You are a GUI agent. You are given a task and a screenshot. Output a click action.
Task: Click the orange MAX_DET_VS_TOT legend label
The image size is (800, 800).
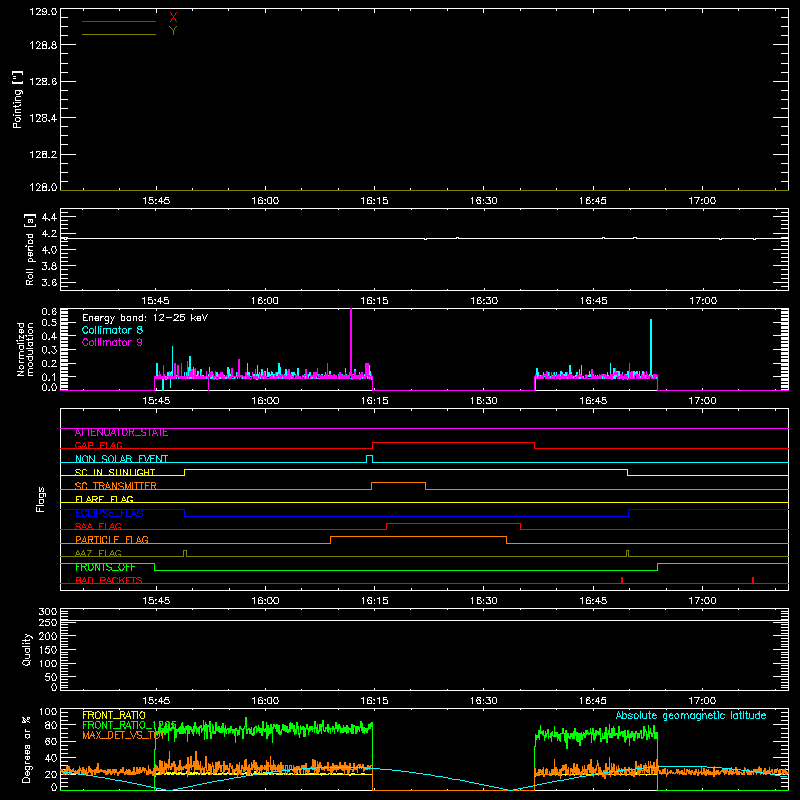click(124, 735)
